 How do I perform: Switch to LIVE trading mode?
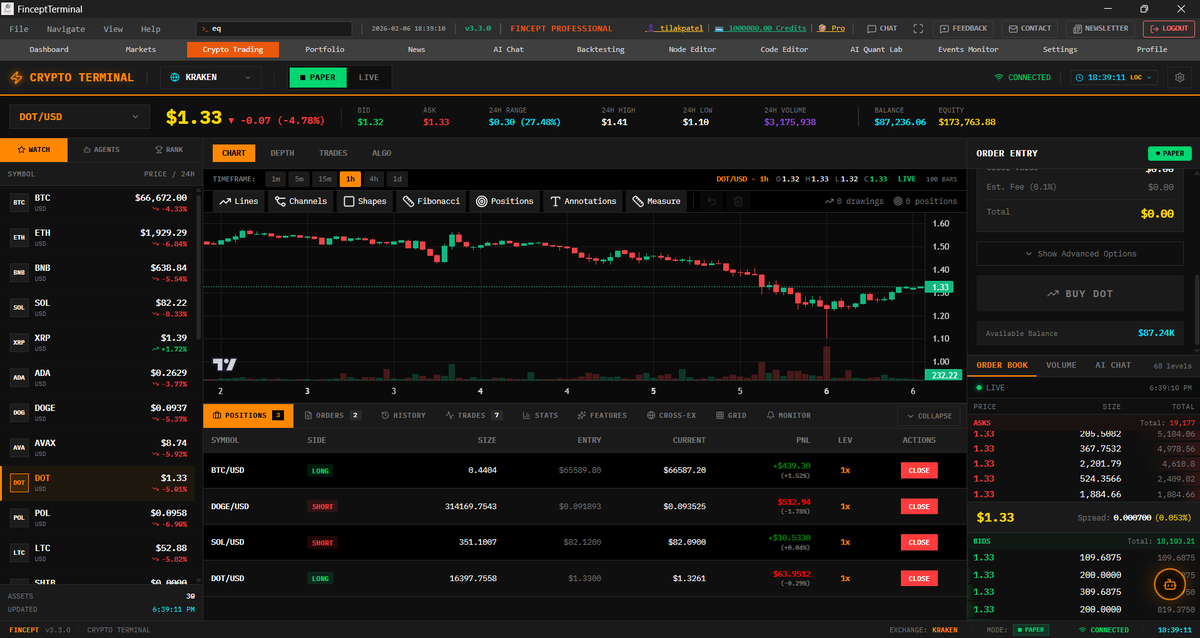[x=368, y=77]
